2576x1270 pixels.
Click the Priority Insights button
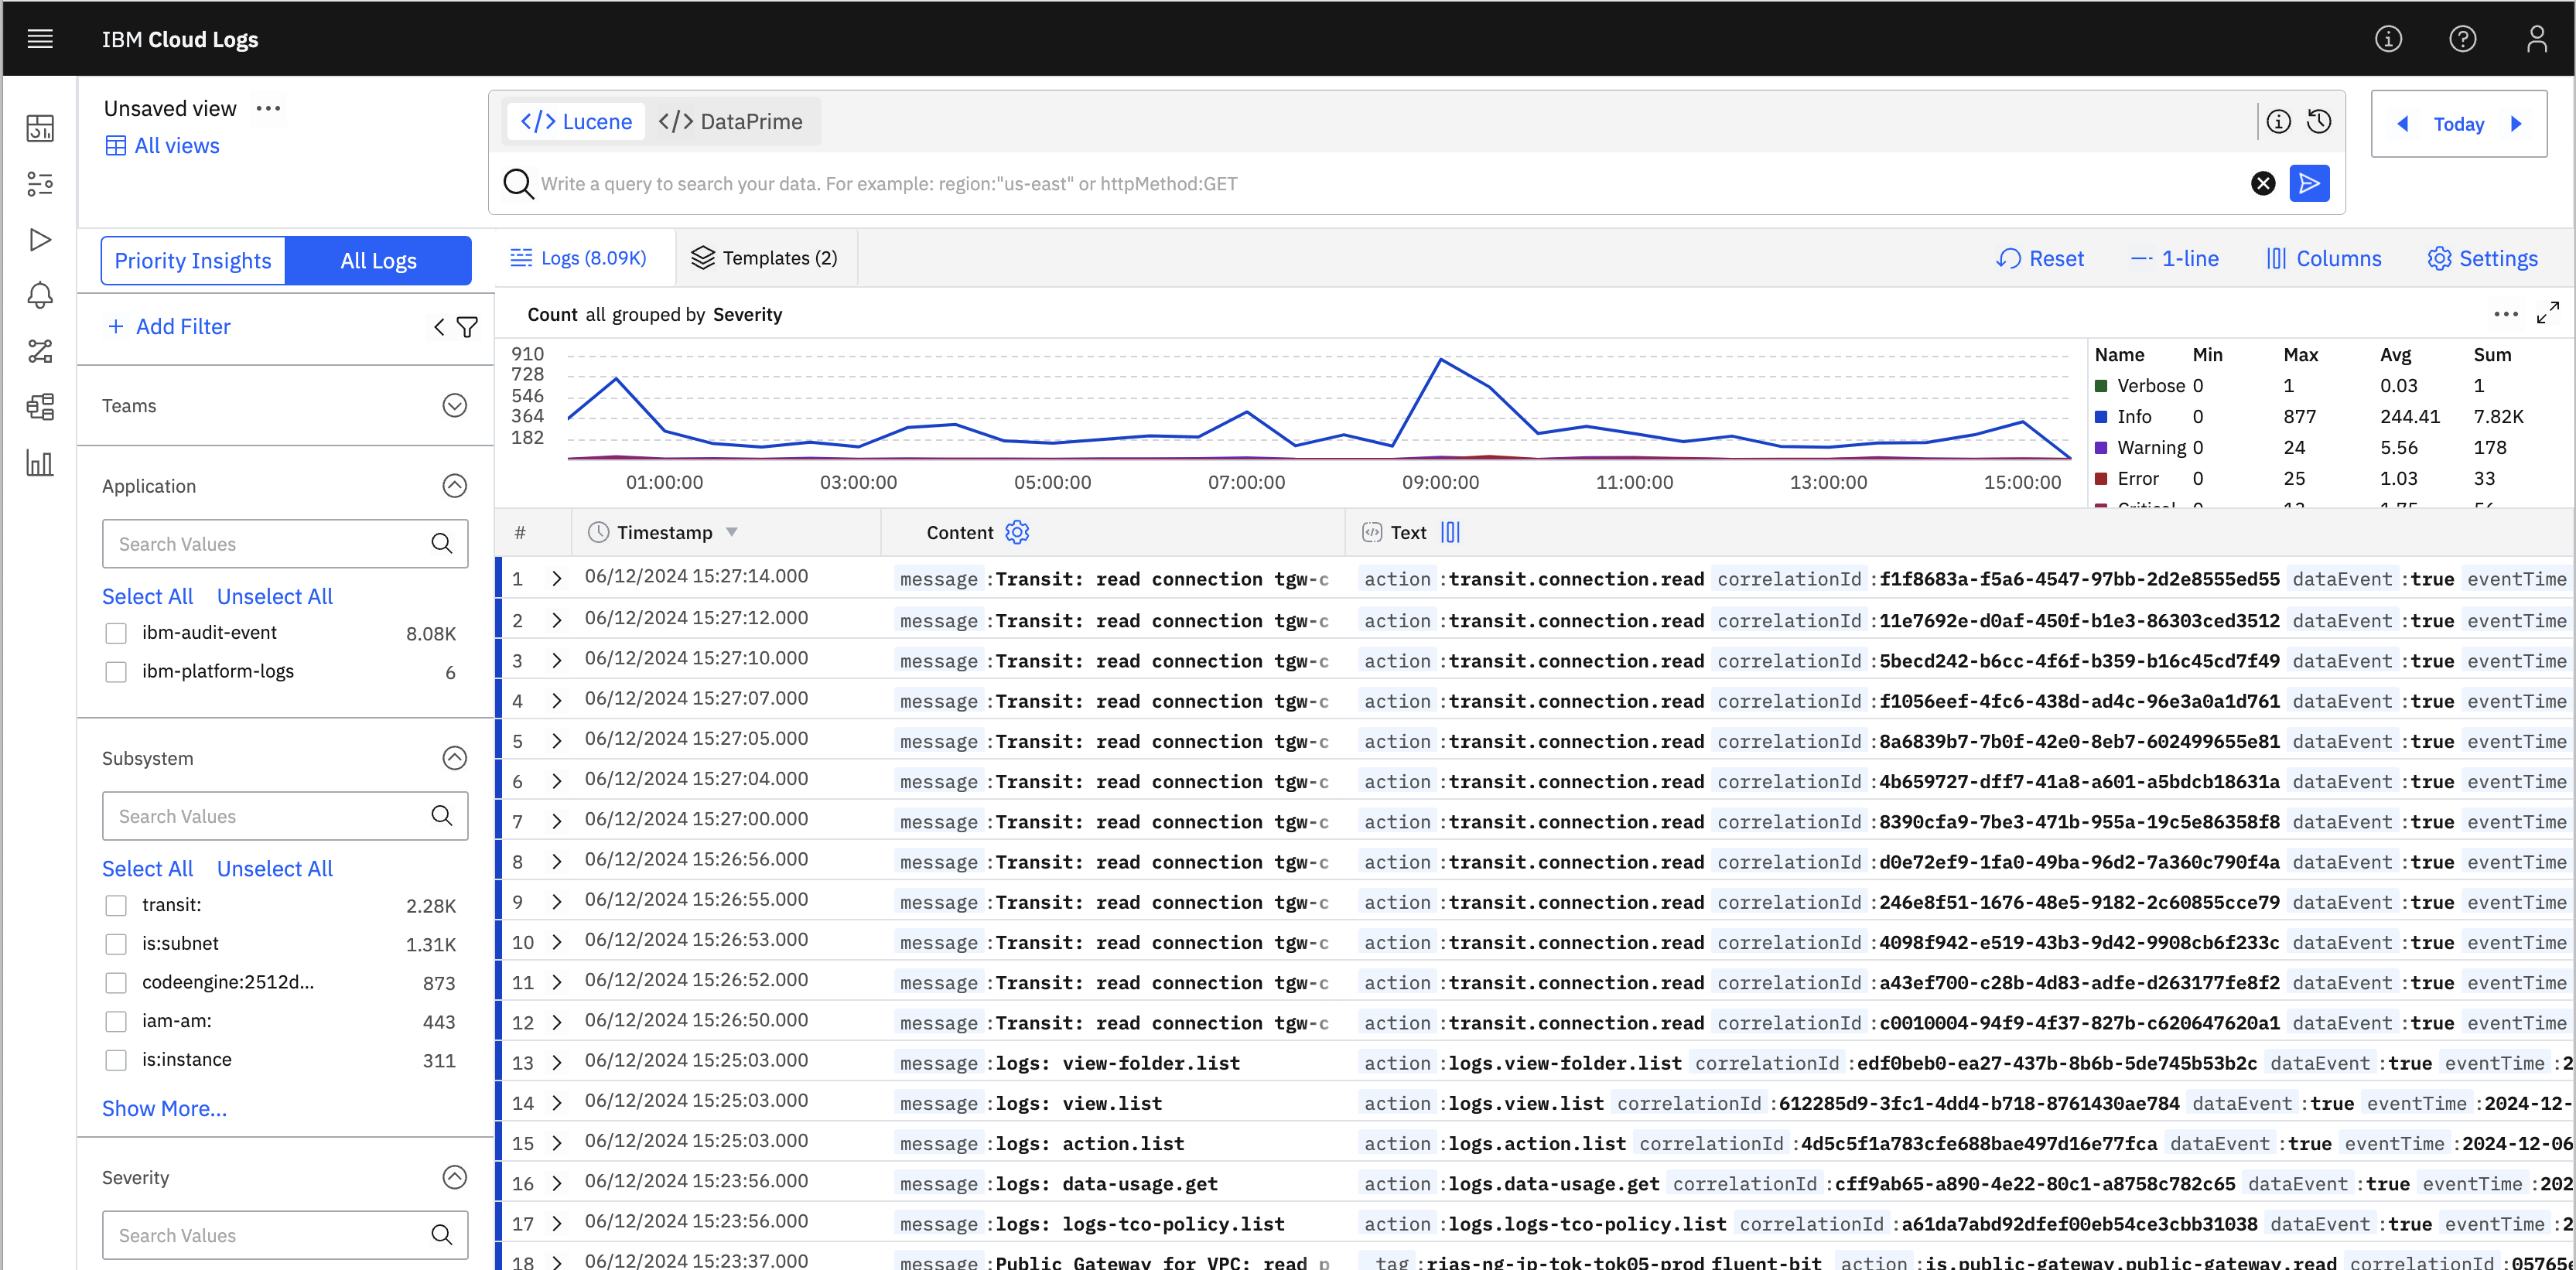tap(193, 261)
